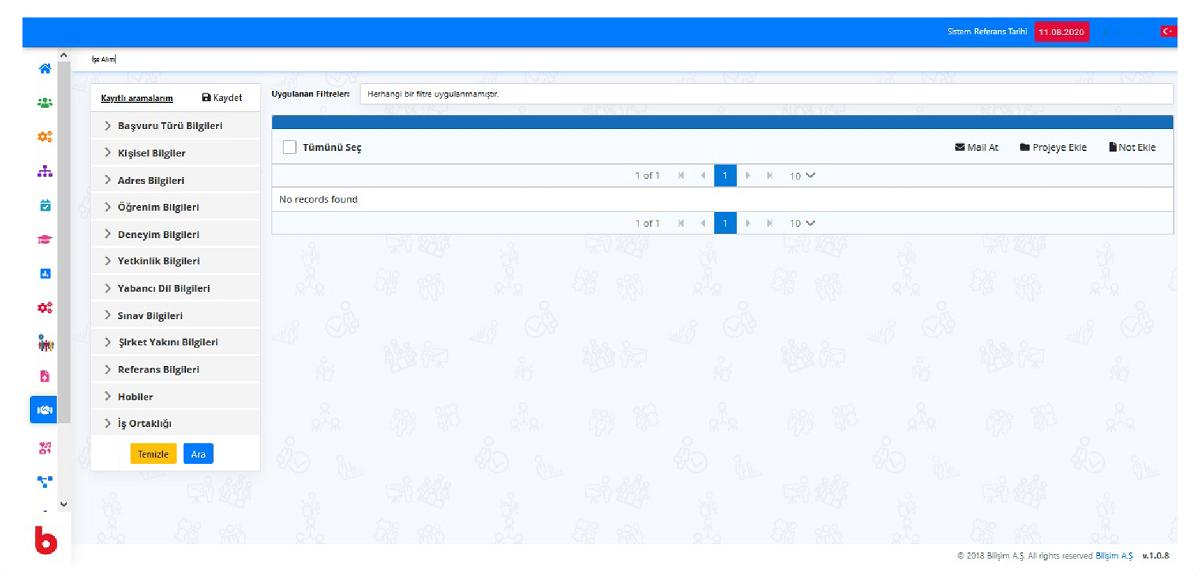Open the purple organization chart sidebar icon
Screen dimensions: 1200x581
click(44, 171)
